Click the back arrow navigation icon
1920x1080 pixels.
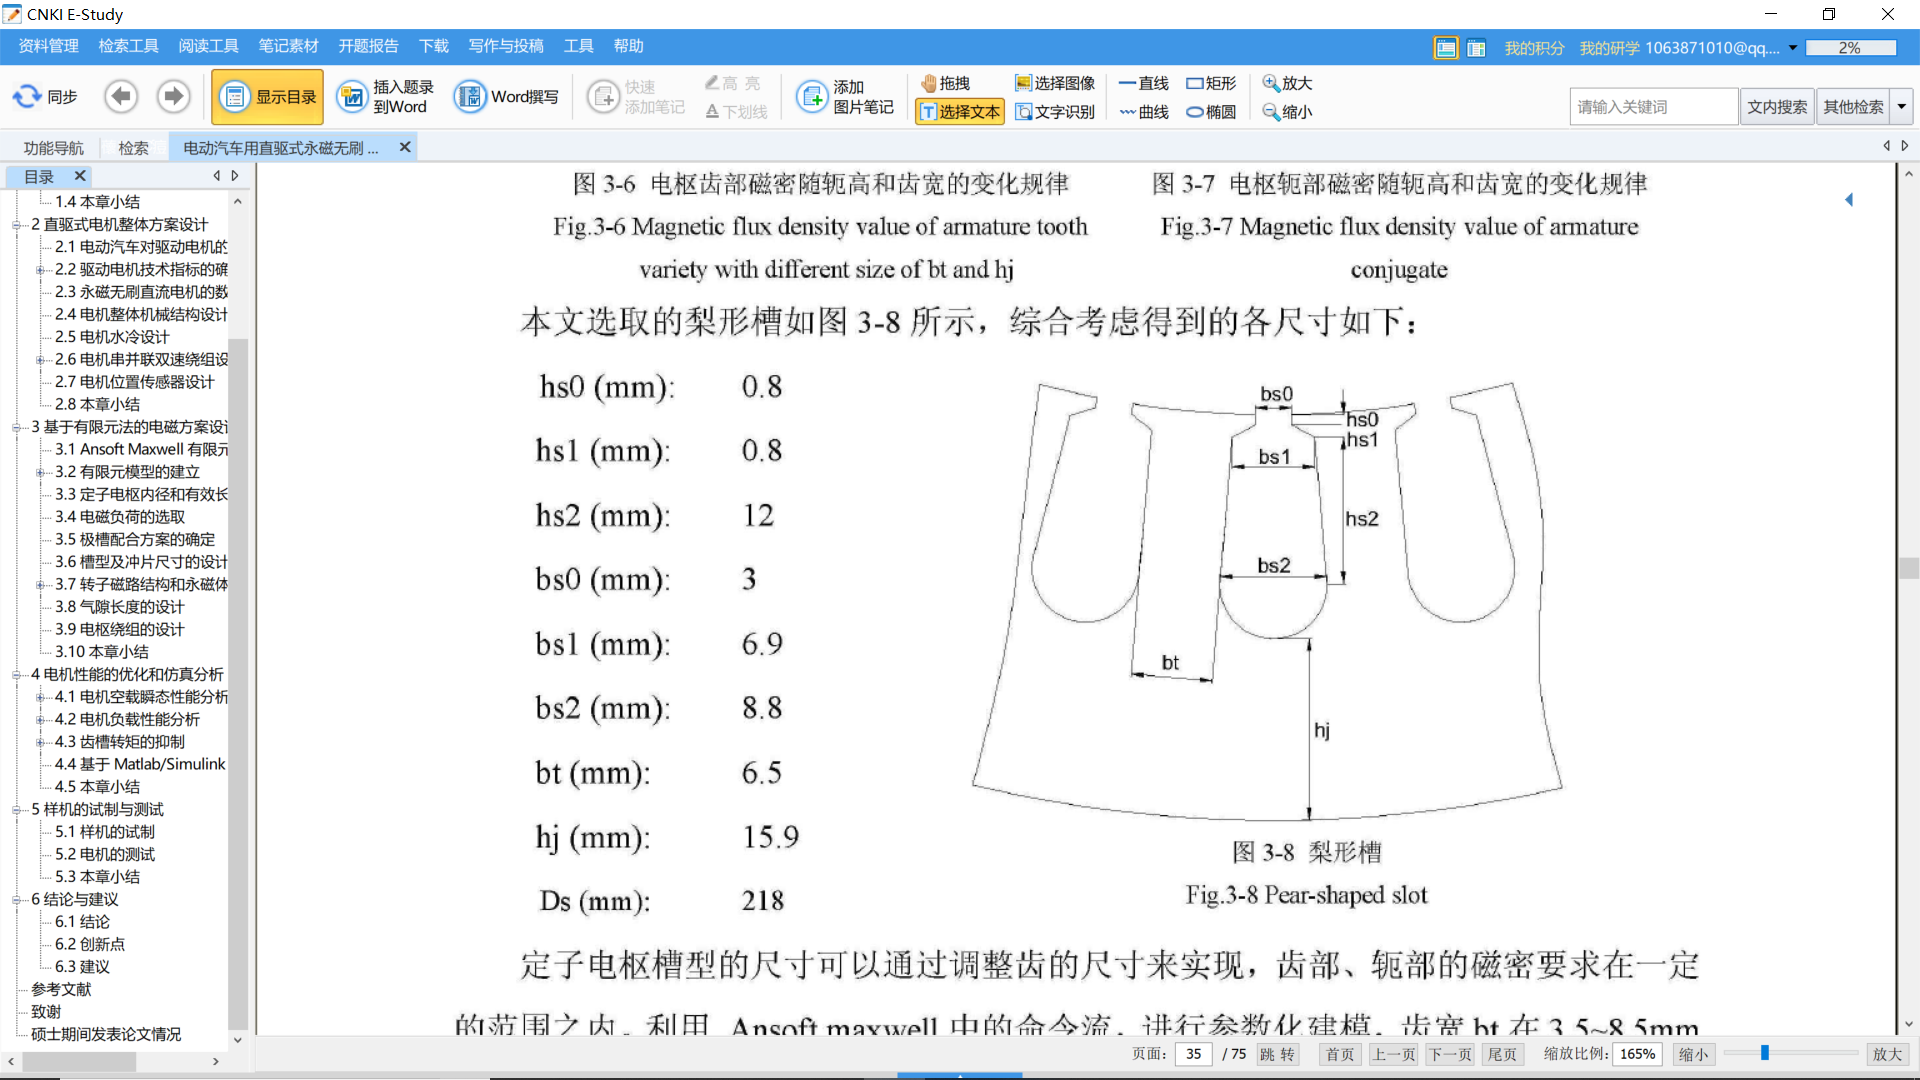[121, 97]
